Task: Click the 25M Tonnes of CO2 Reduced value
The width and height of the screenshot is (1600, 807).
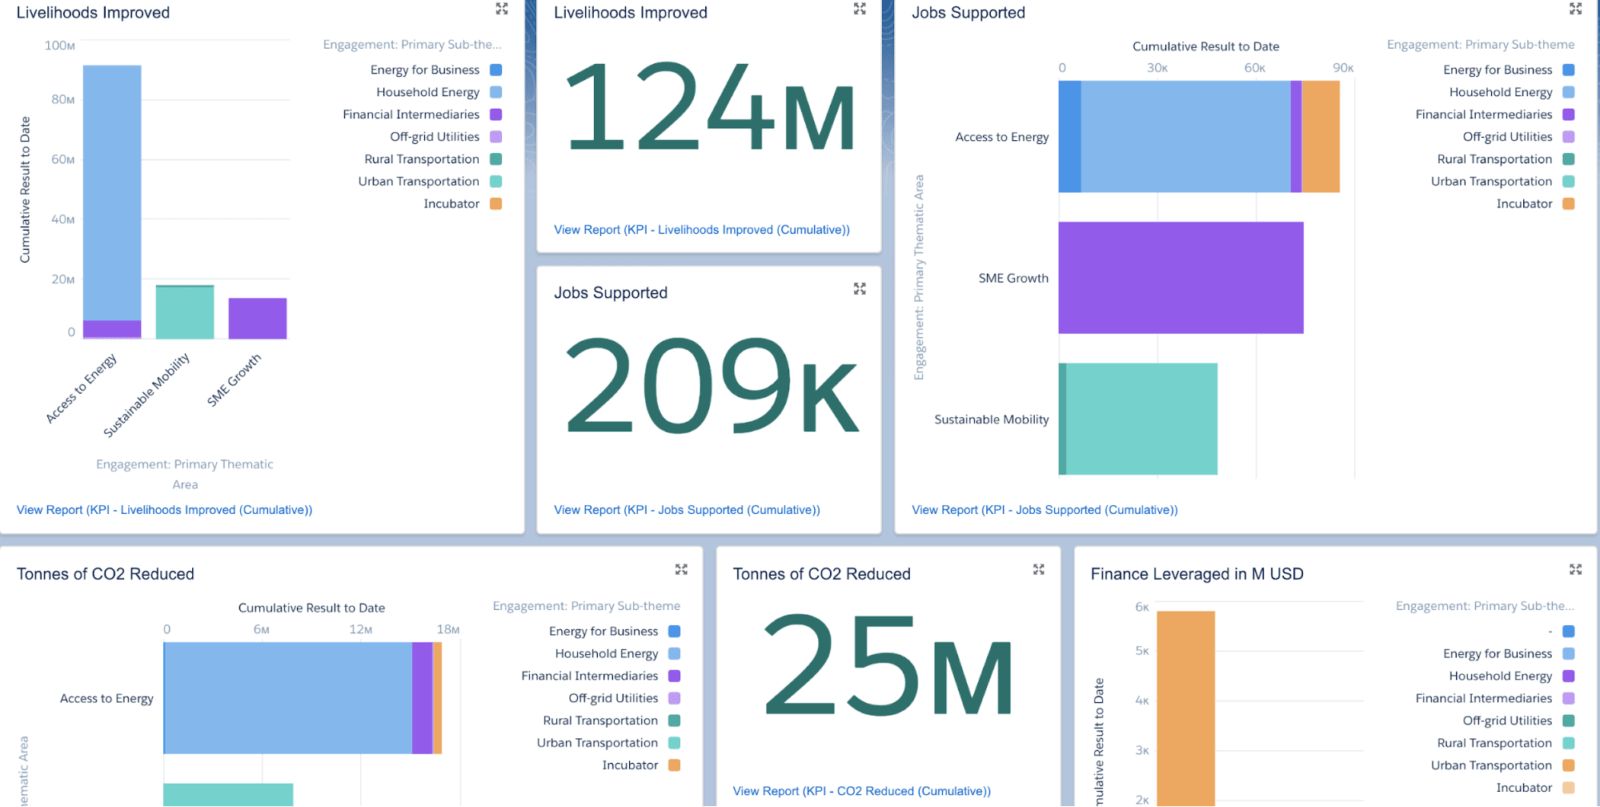Action: coord(889,665)
